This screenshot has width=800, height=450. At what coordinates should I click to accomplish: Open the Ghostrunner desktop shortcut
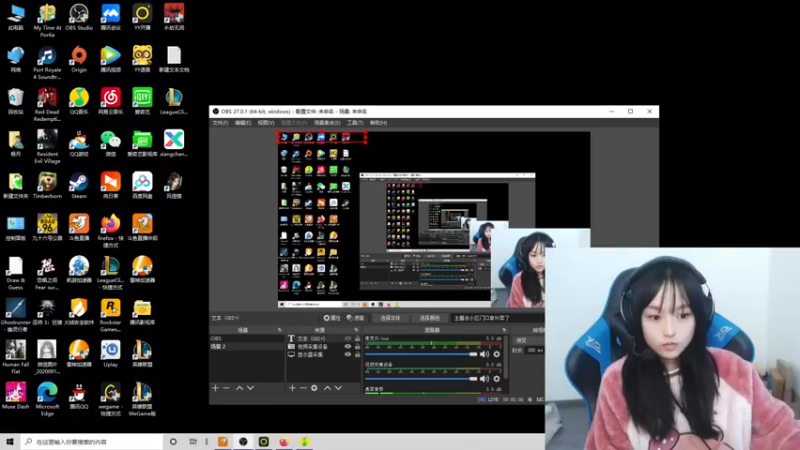click(16, 315)
